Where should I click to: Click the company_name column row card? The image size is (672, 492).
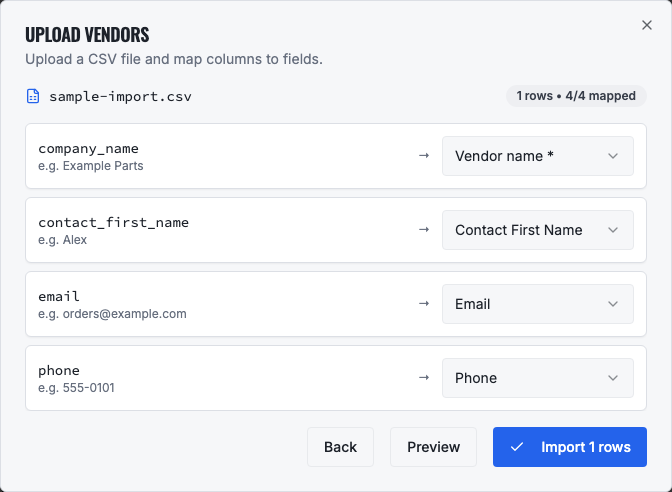point(336,156)
